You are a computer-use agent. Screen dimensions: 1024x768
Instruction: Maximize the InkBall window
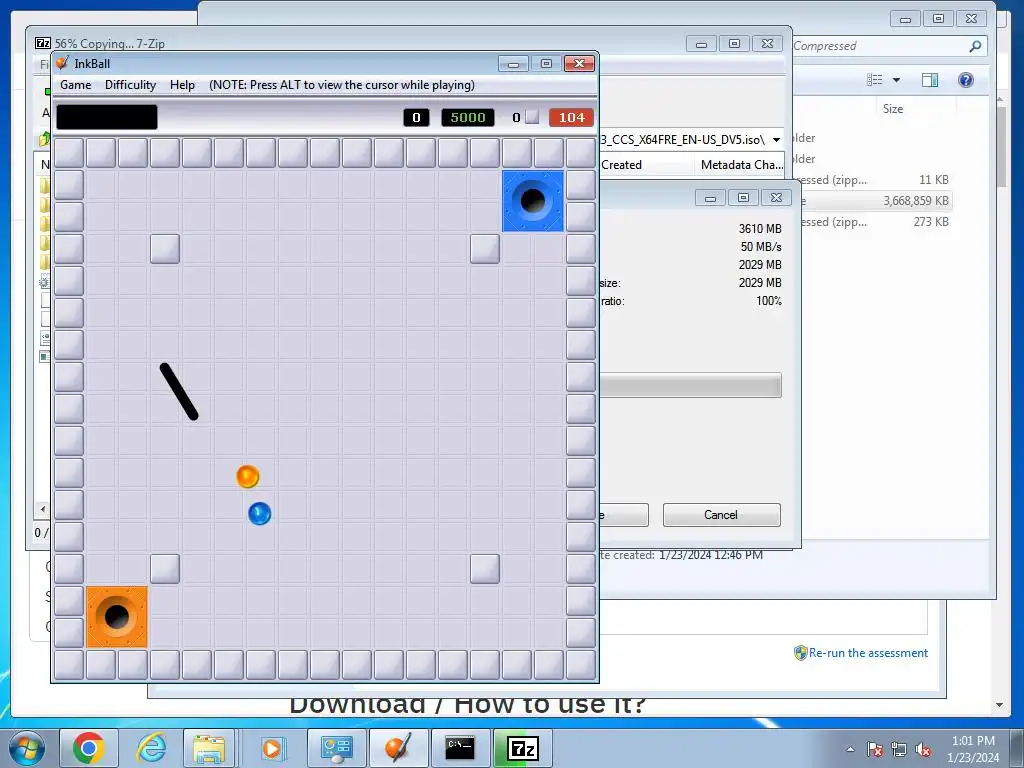547,63
